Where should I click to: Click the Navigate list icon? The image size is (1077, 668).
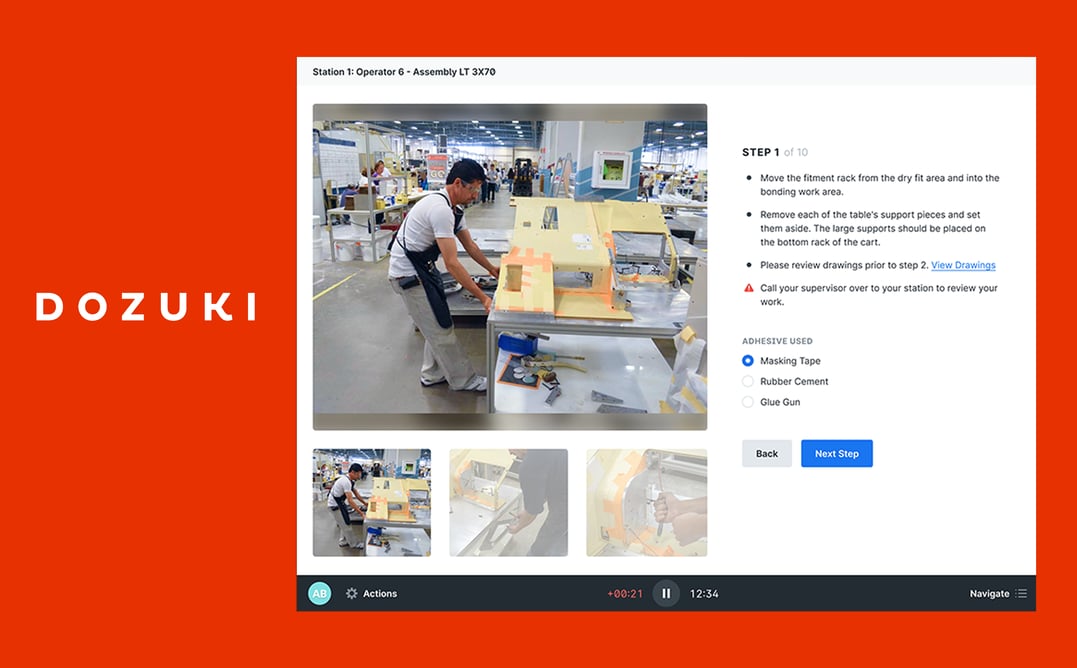click(1023, 593)
